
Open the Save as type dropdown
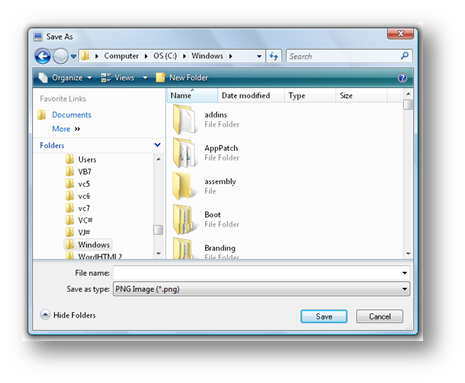pos(261,289)
